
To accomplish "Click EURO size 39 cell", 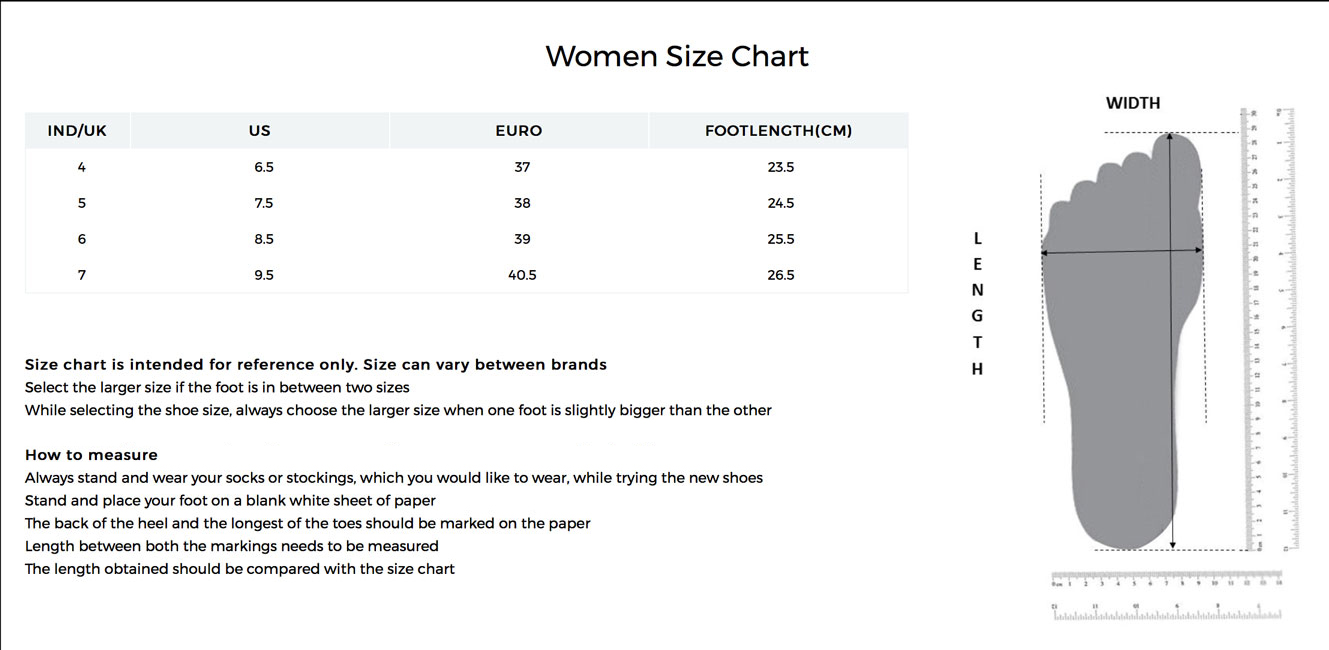I will [522, 239].
